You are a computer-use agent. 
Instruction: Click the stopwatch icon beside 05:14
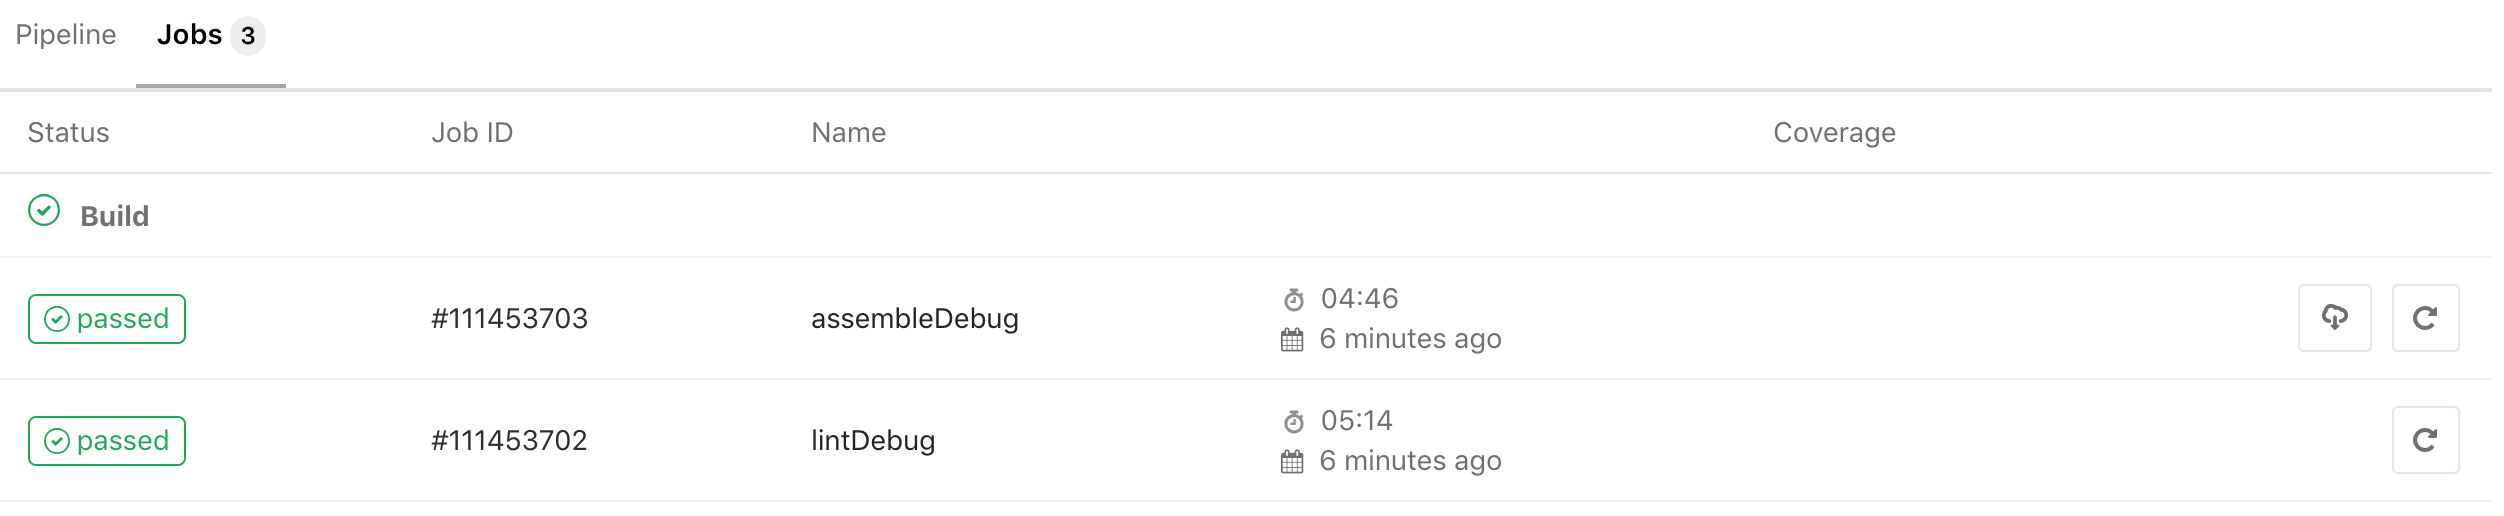coord(1293,422)
